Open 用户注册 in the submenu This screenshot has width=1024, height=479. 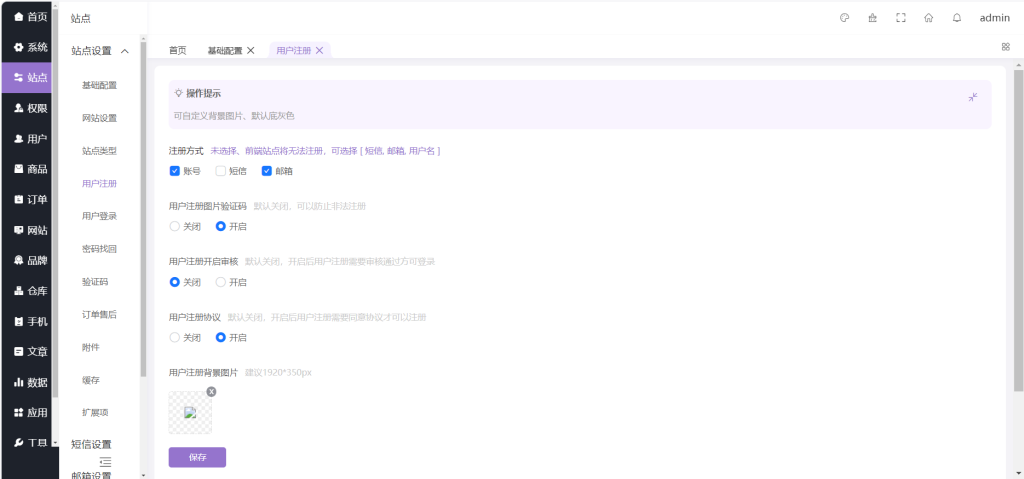[99, 184]
